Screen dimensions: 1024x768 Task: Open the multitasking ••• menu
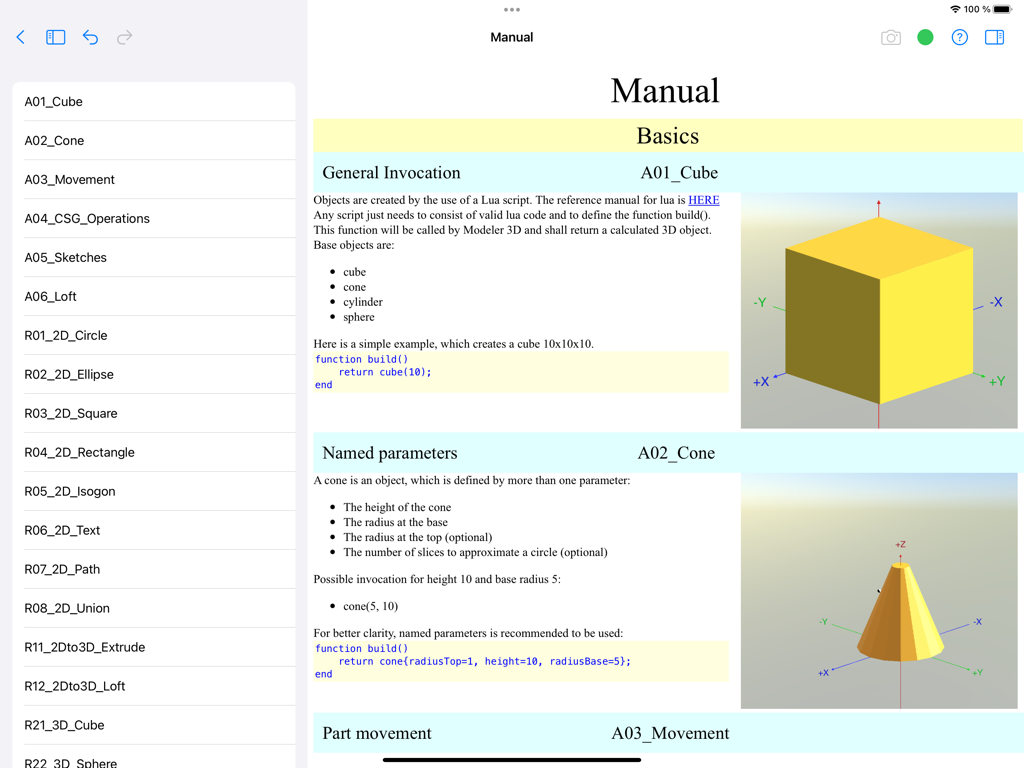pyautogui.click(x=512, y=10)
